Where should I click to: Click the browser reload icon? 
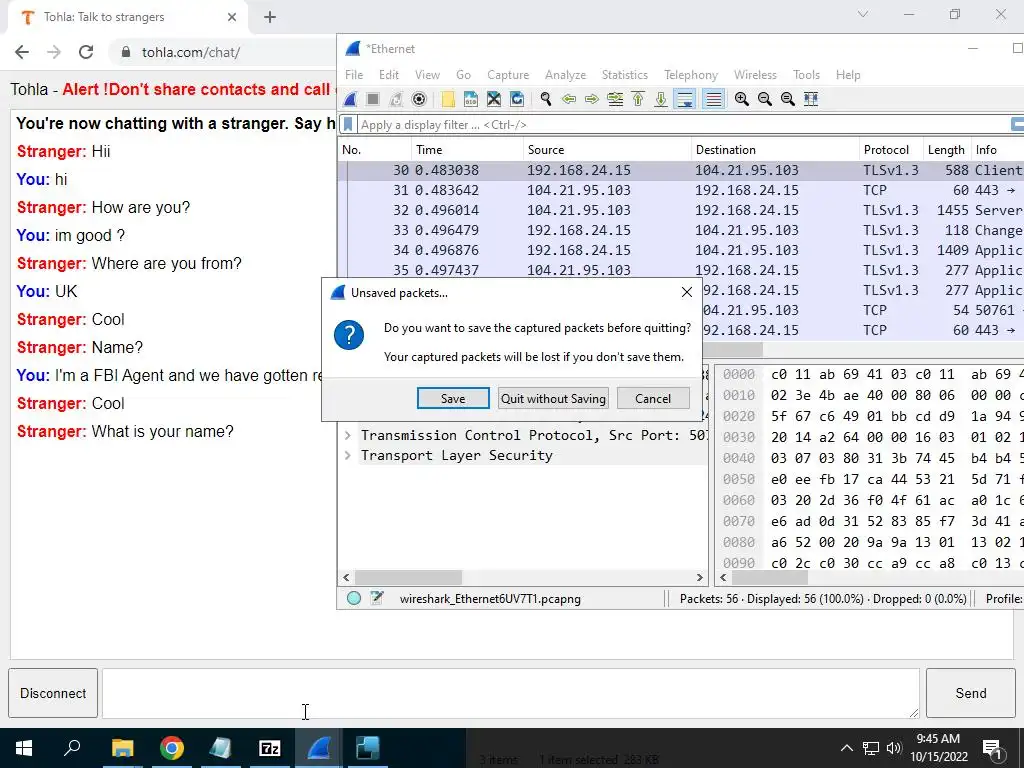(86, 52)
